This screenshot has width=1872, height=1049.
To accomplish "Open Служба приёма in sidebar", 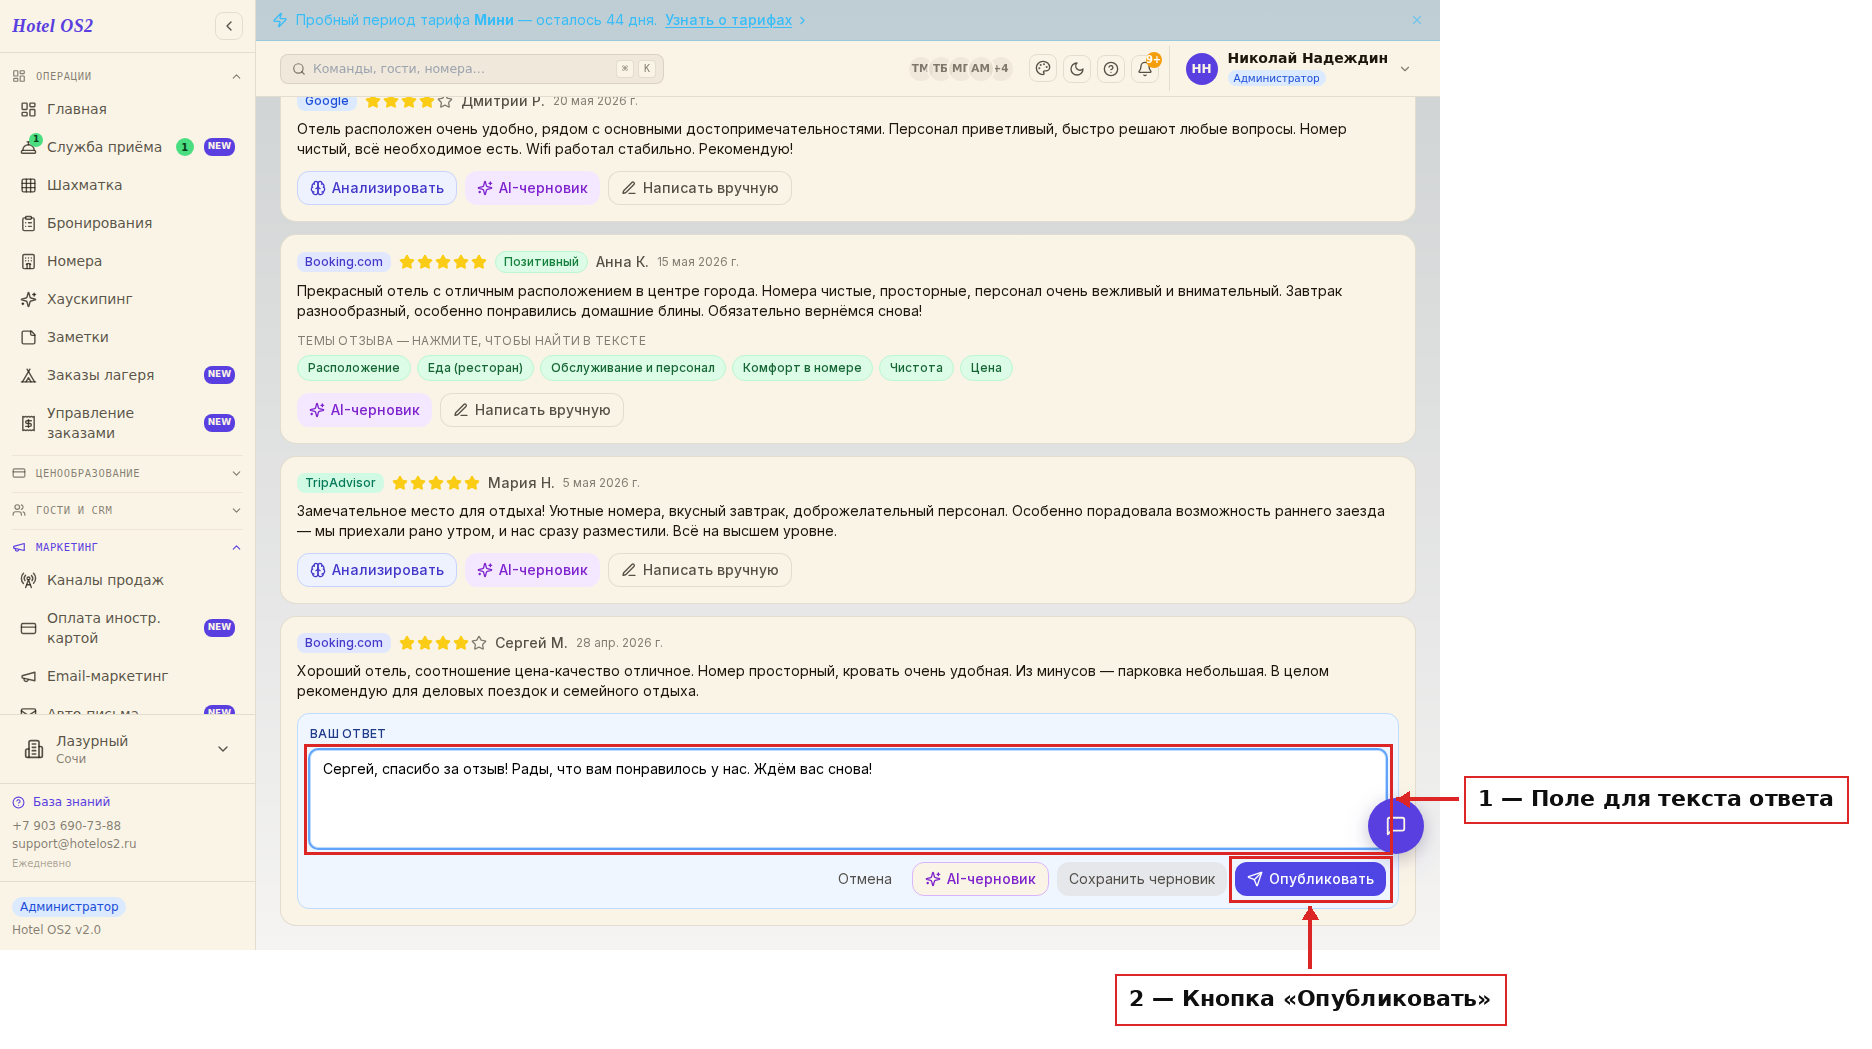I will click(x=127, y=147).
